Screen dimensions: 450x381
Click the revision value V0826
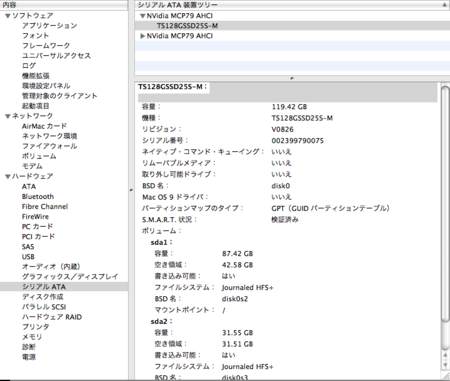click(283, 129)
